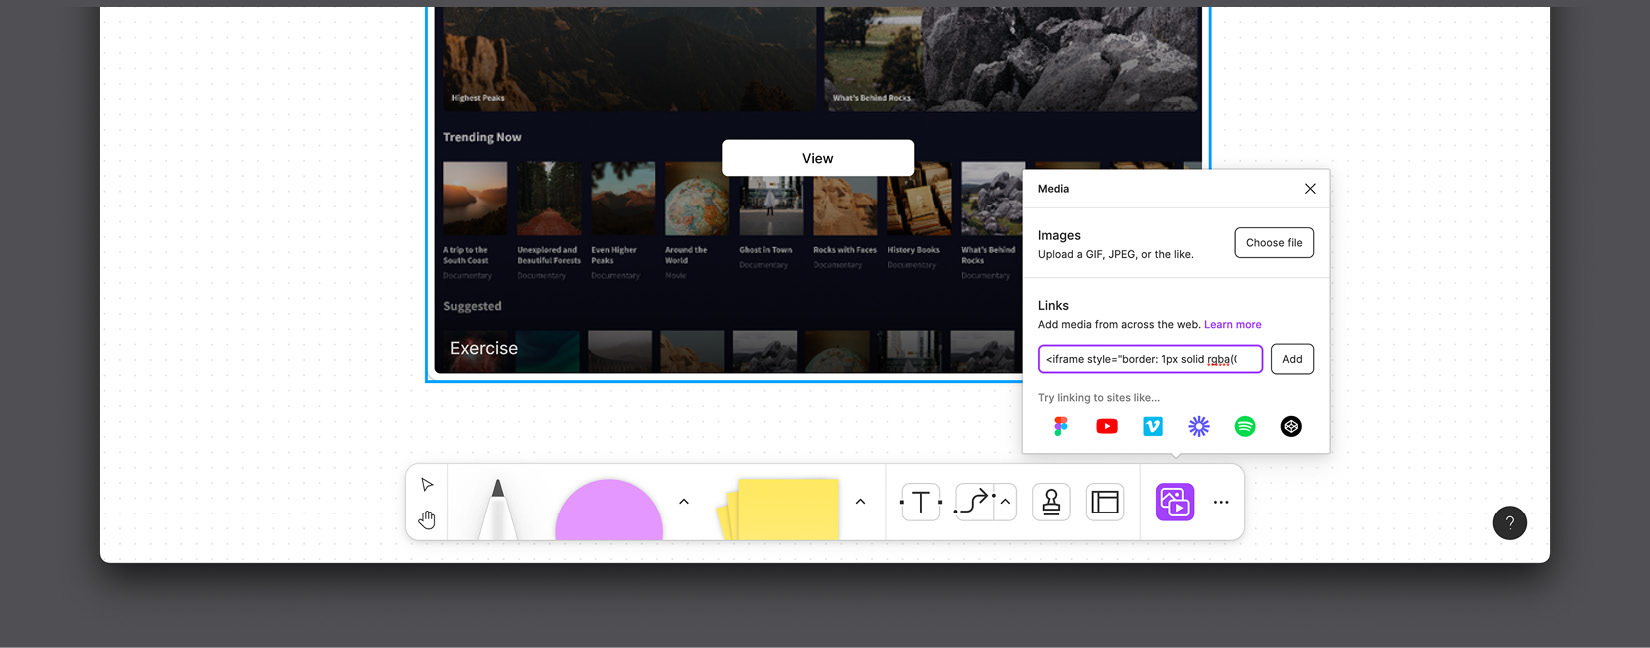Viewport: 1650px width, 648px height.
Task: Click the Spotify site icon
Action: point(1245,427)
